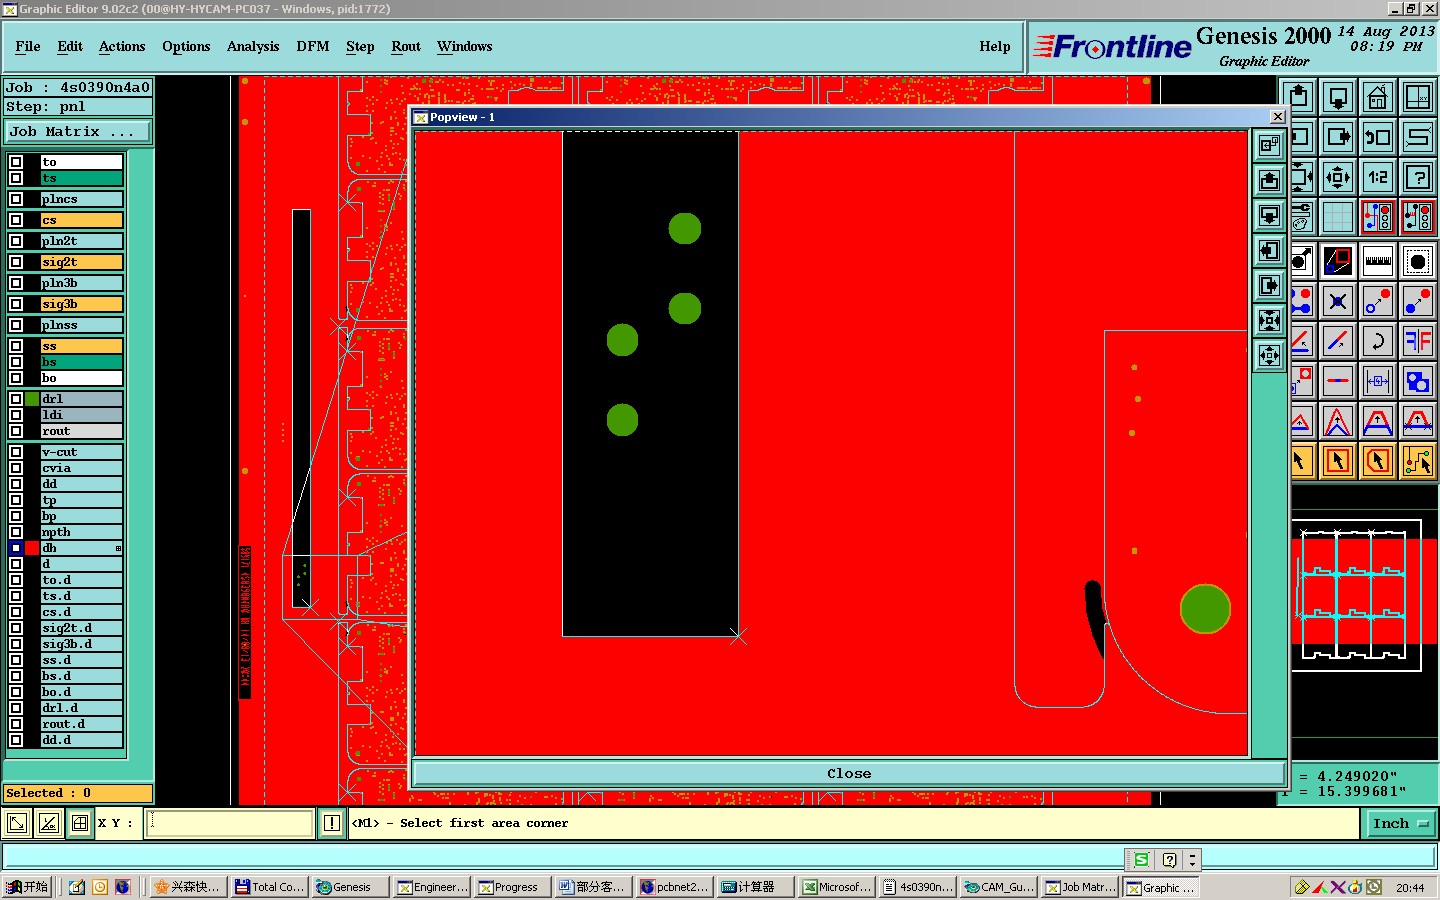Click the pan right arrow icon
This screenshot has width=1440, height=900.
pyautogui.click(x=1338, y=137)
